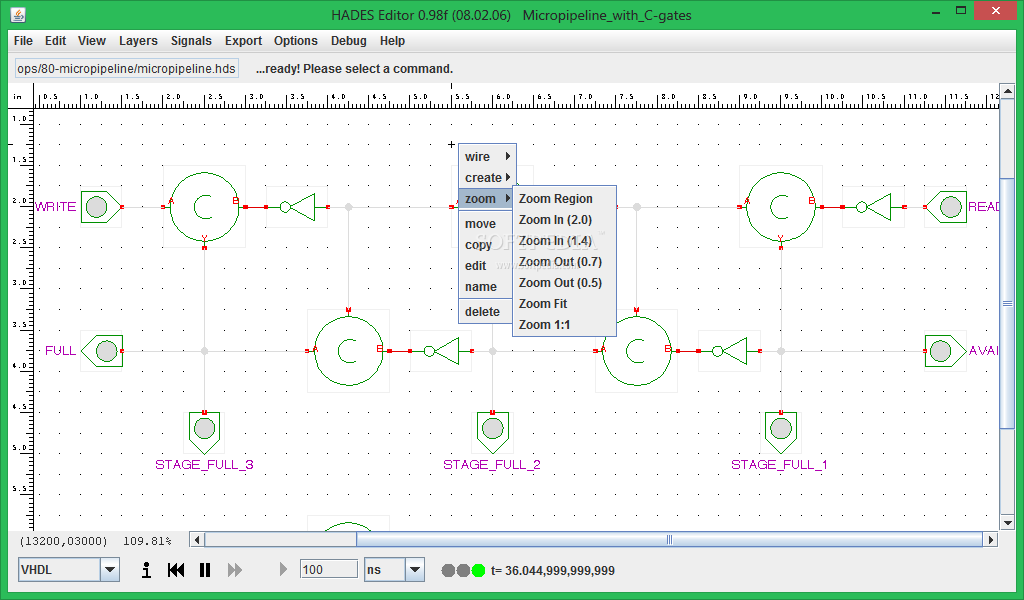This screenshot has height=600, width=1024.
Task: Select copy in popup menu
Action: pyautogui.click(x=485, y=245)
